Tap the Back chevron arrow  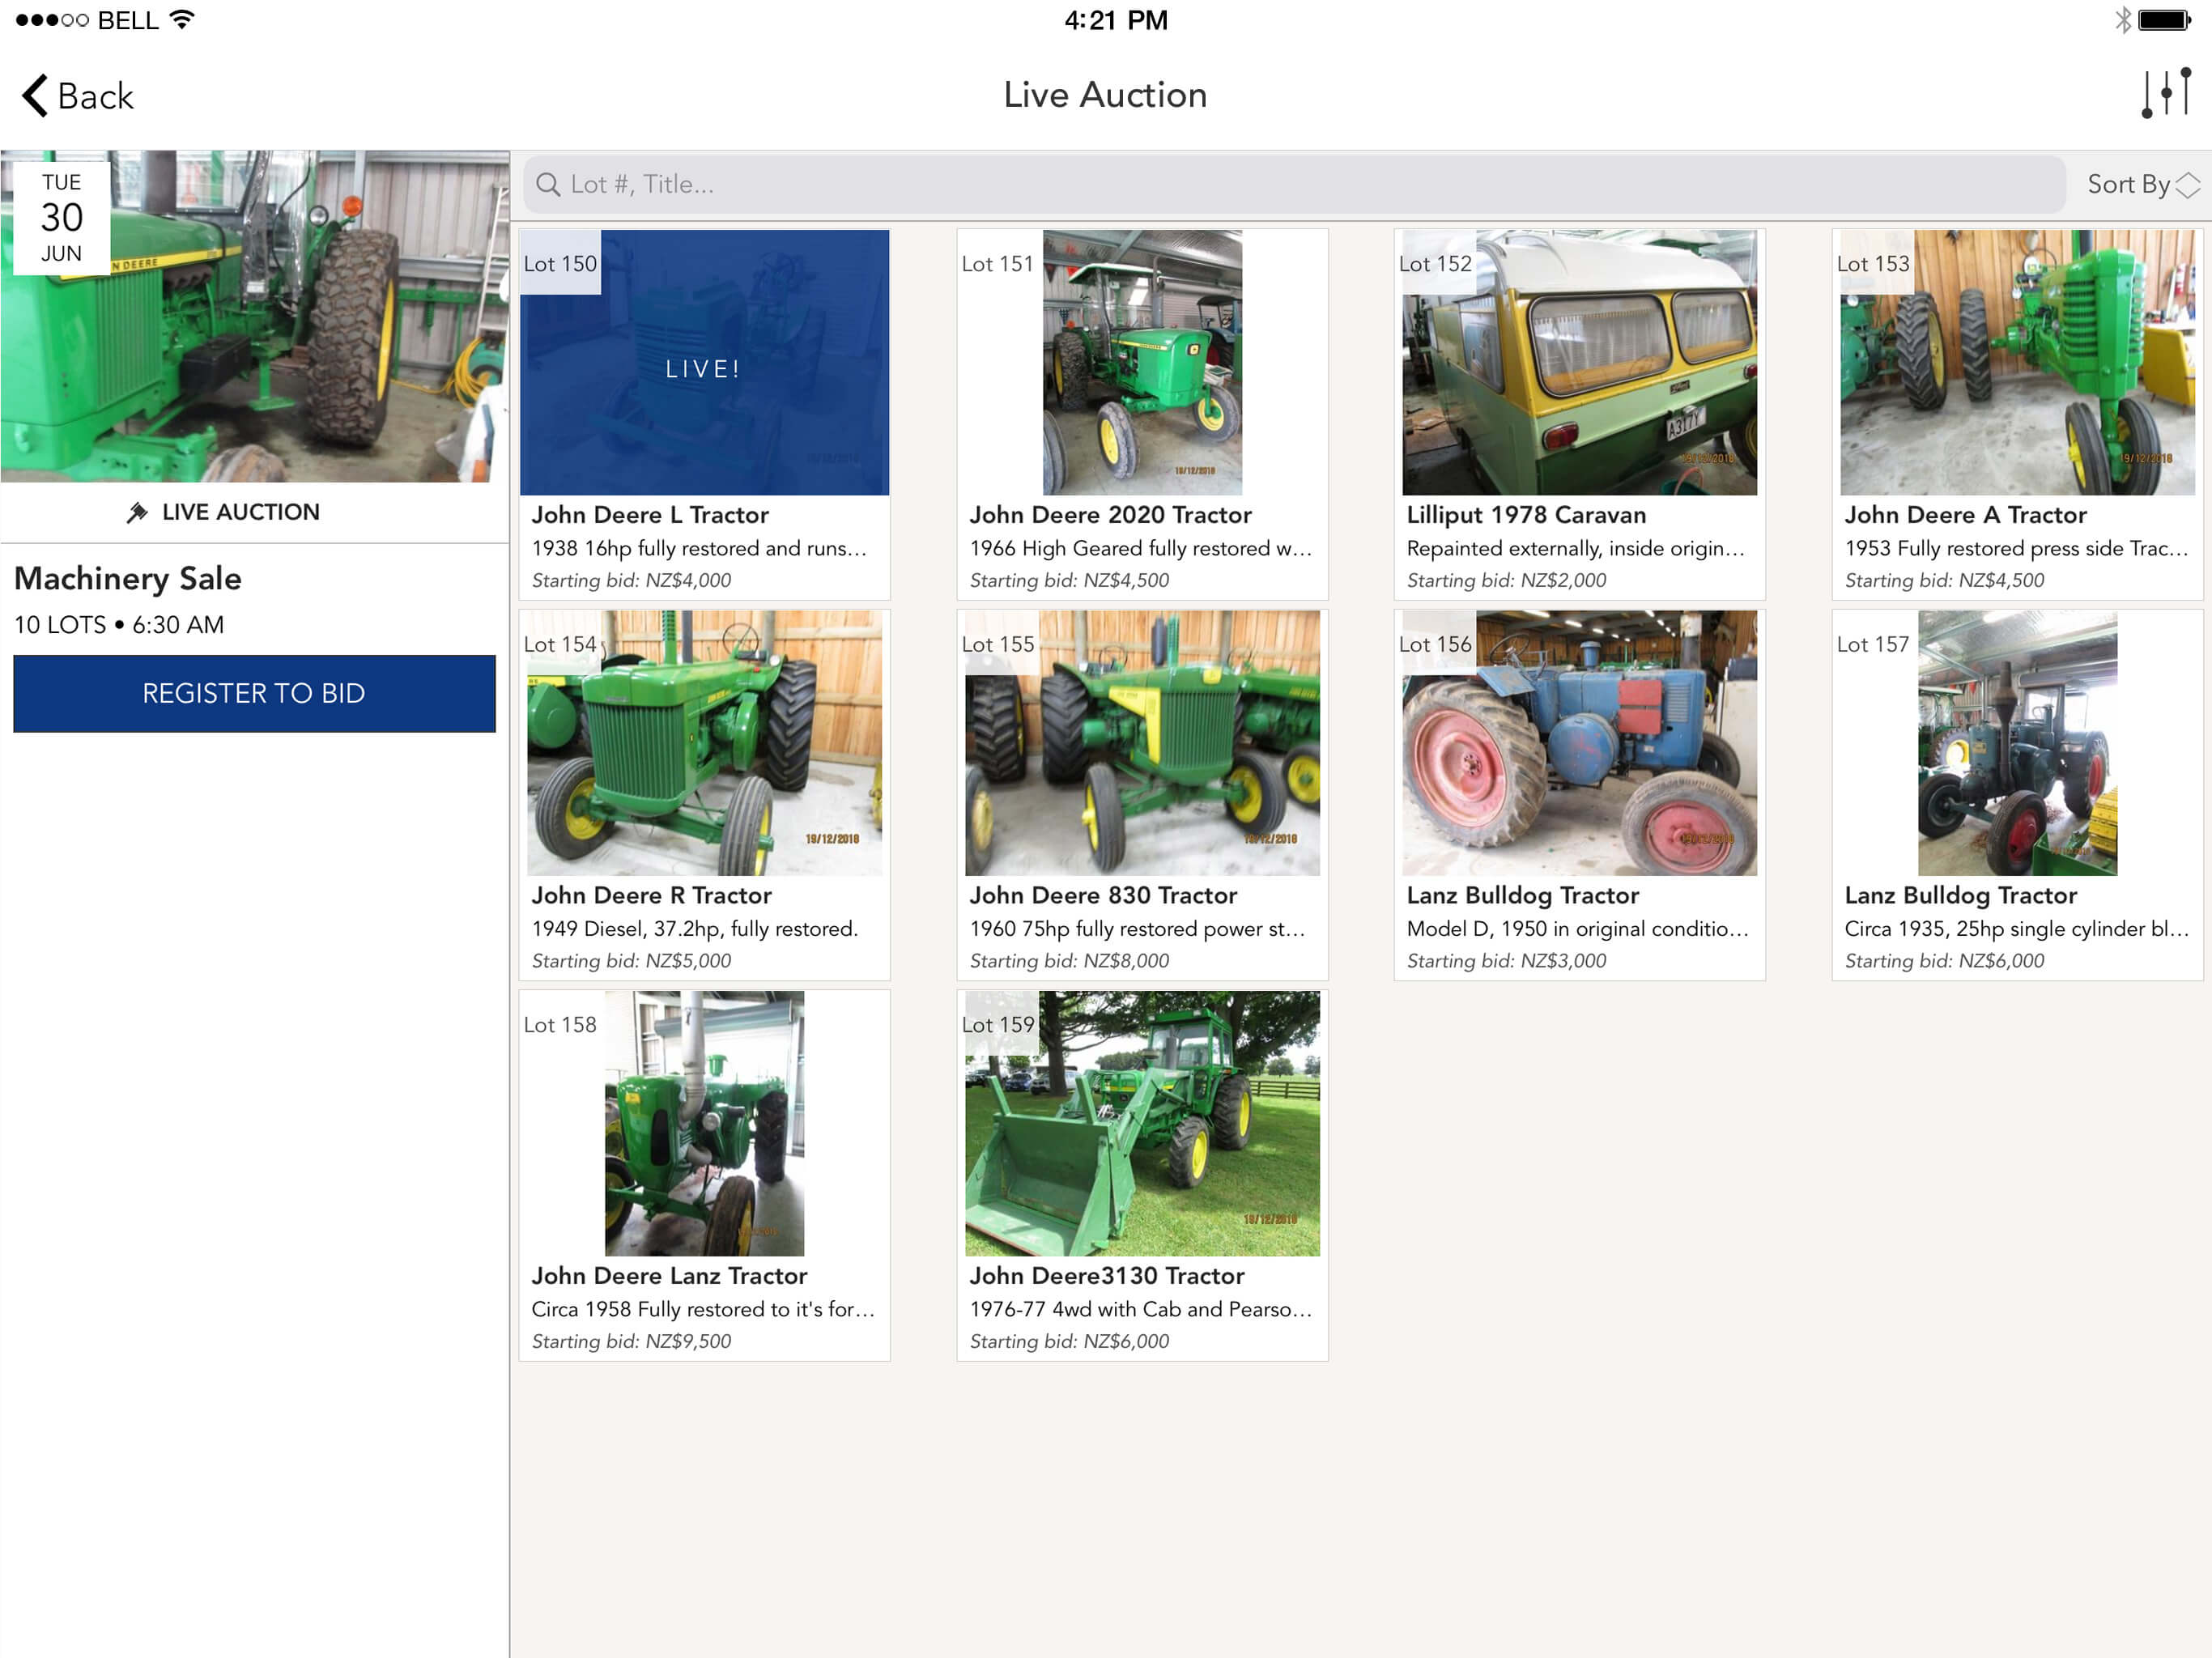click(x=35, y=96)
